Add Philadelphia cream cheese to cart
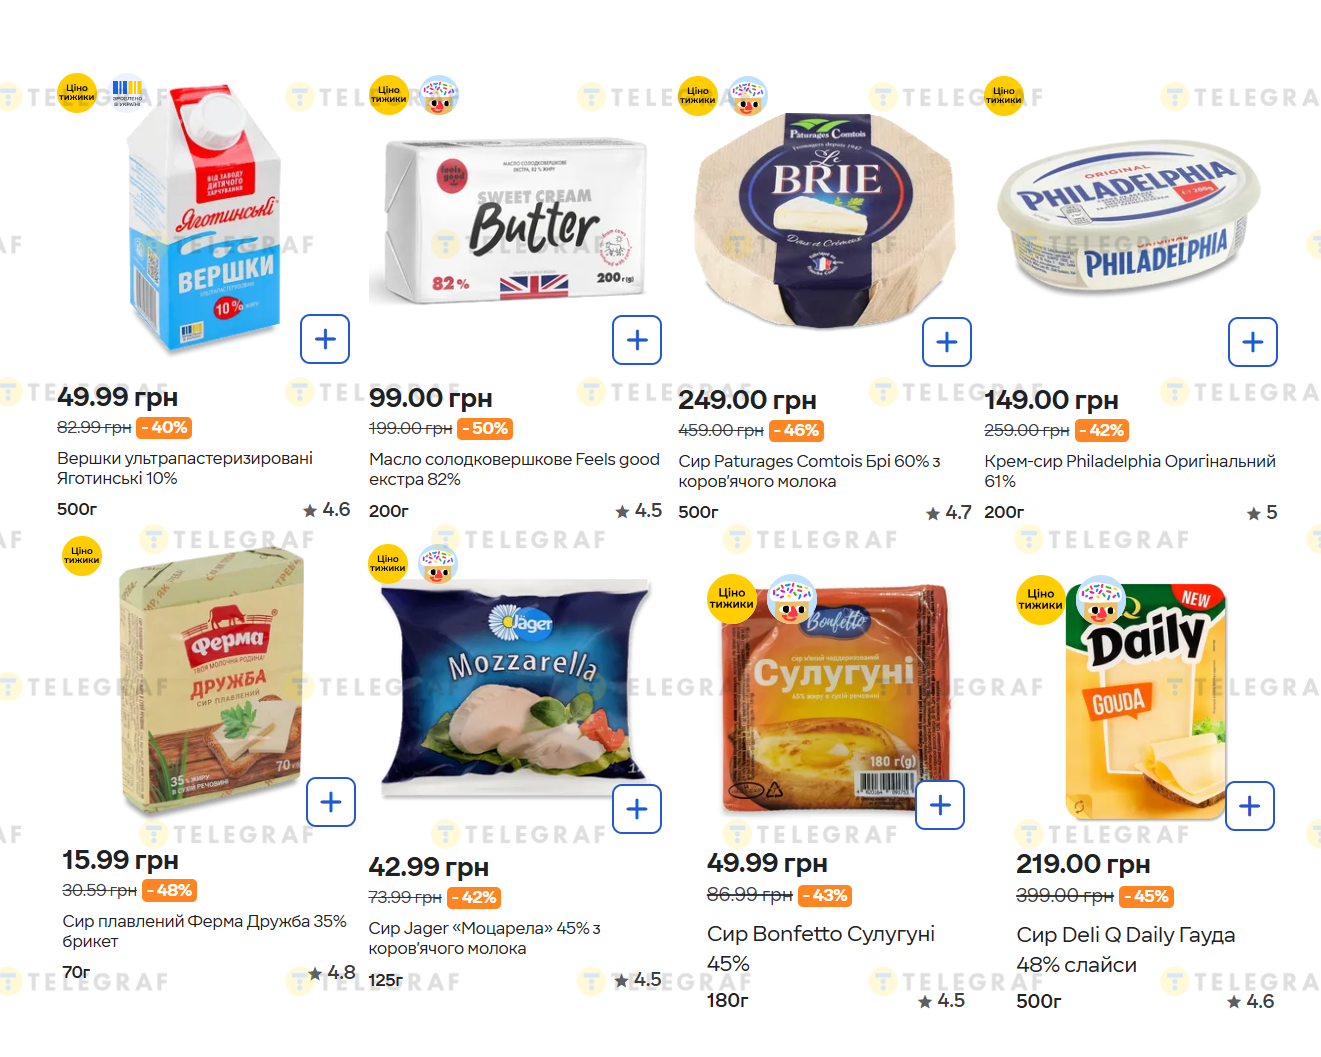 pyautogui.click(x=1252, y=342)
